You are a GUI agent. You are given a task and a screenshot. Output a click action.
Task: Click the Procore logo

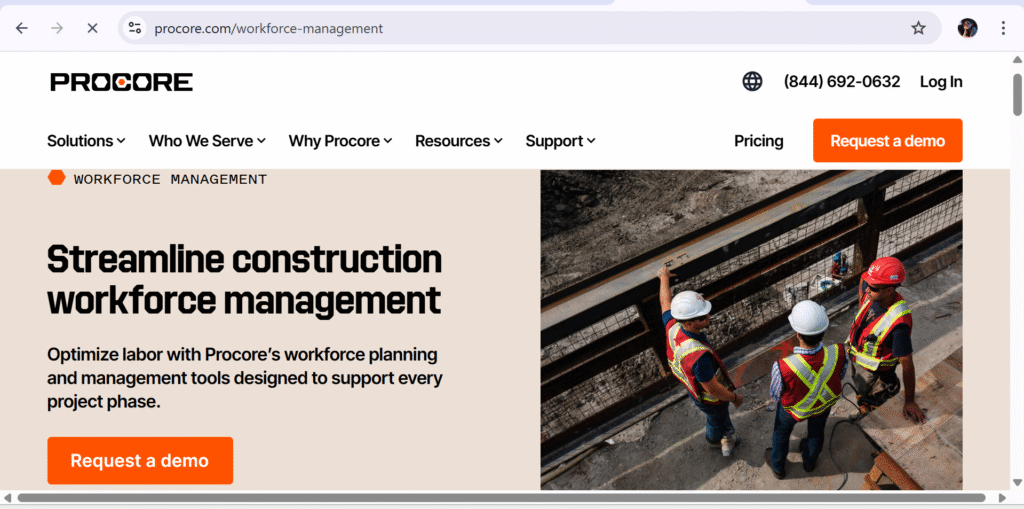(x=121, y=82)
